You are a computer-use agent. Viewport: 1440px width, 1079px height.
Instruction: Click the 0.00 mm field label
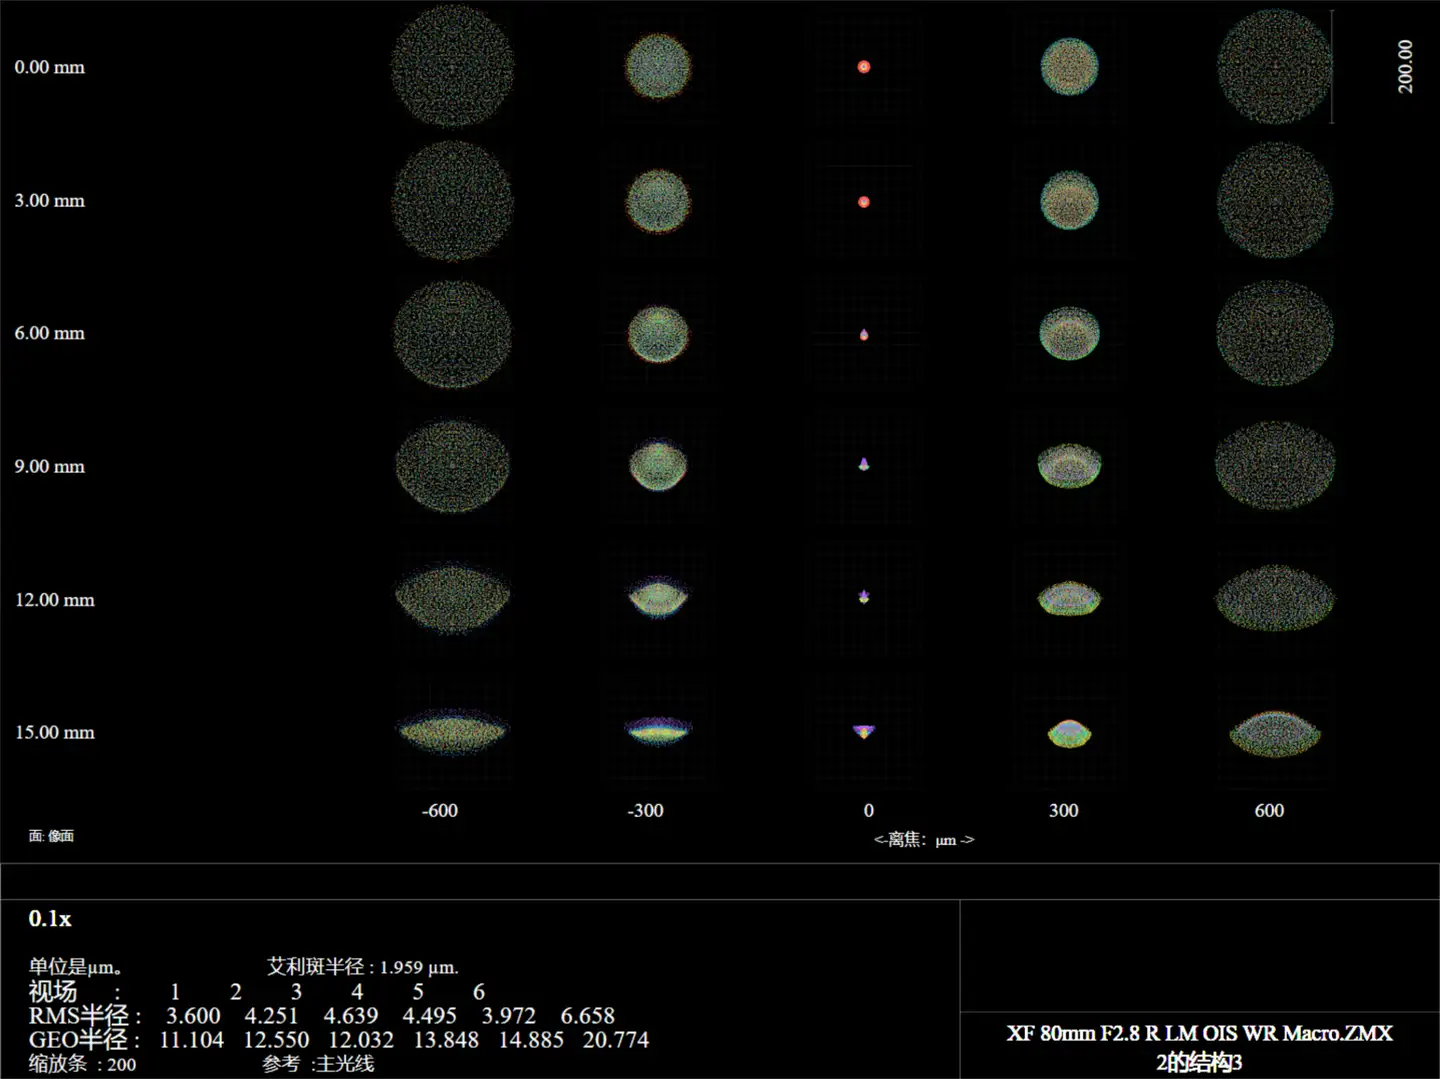(50, 67)
